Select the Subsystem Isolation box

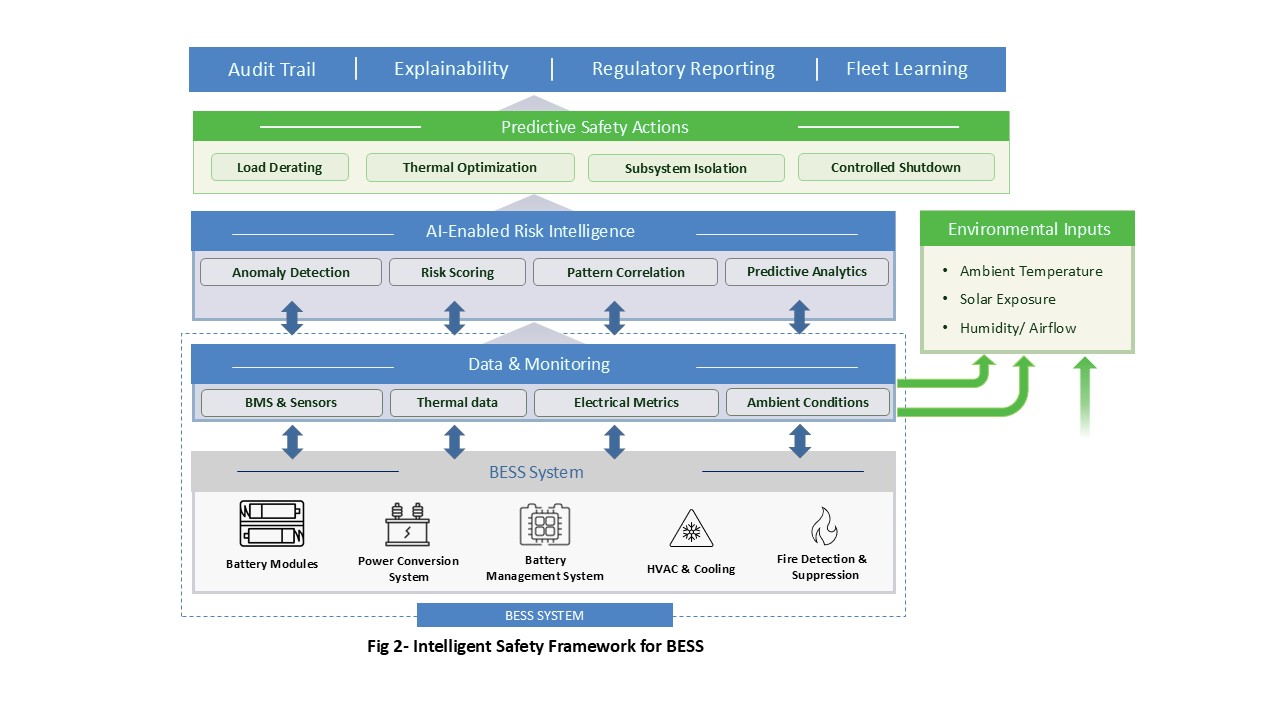pos(686,168)
